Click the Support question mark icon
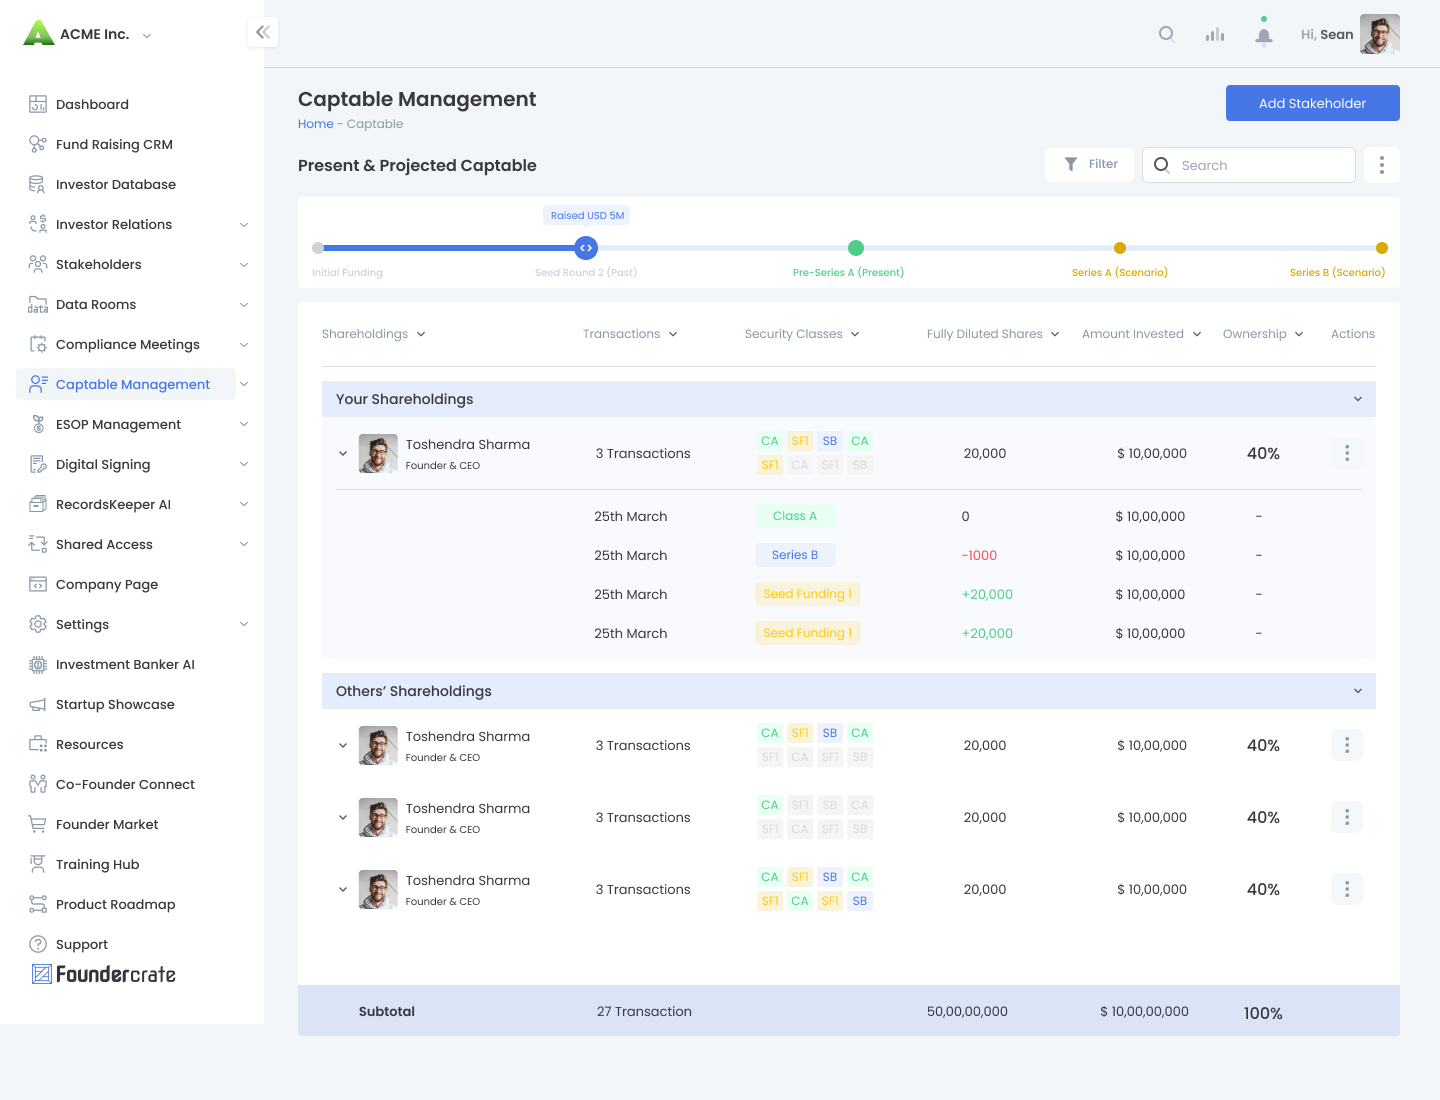 tap(38, 944)
